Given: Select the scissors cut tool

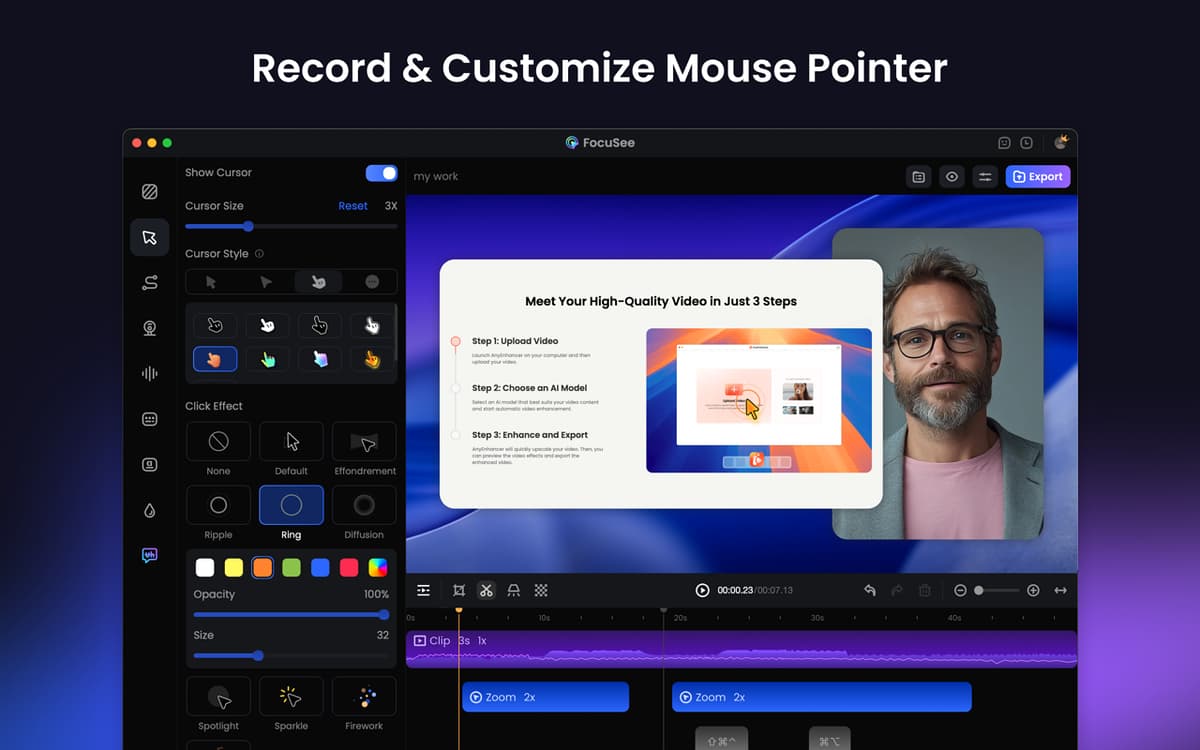Looking at the screenshot, I should [x=486, y=591].
